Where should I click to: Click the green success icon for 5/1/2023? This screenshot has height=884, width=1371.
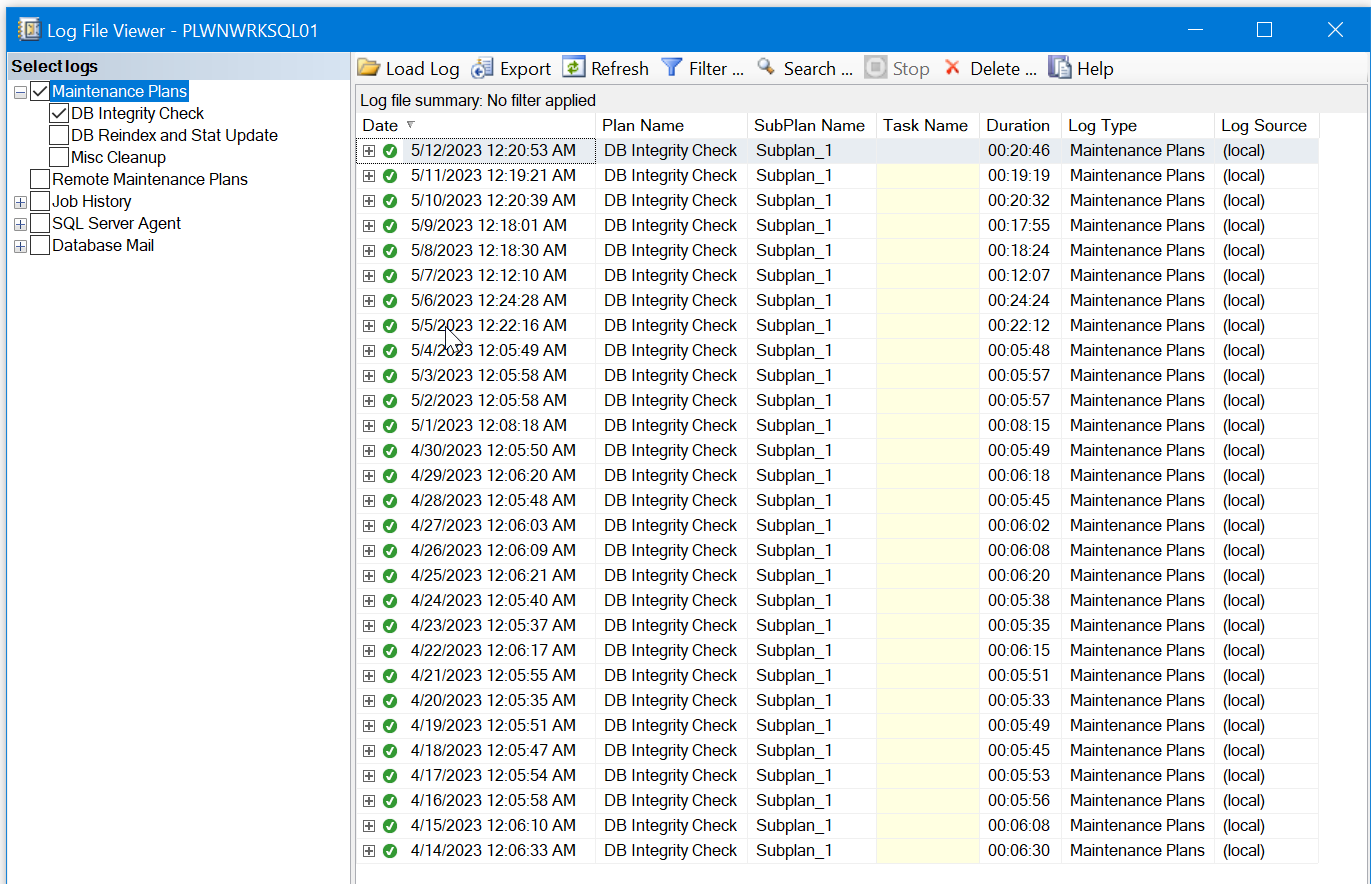(390, 426)
